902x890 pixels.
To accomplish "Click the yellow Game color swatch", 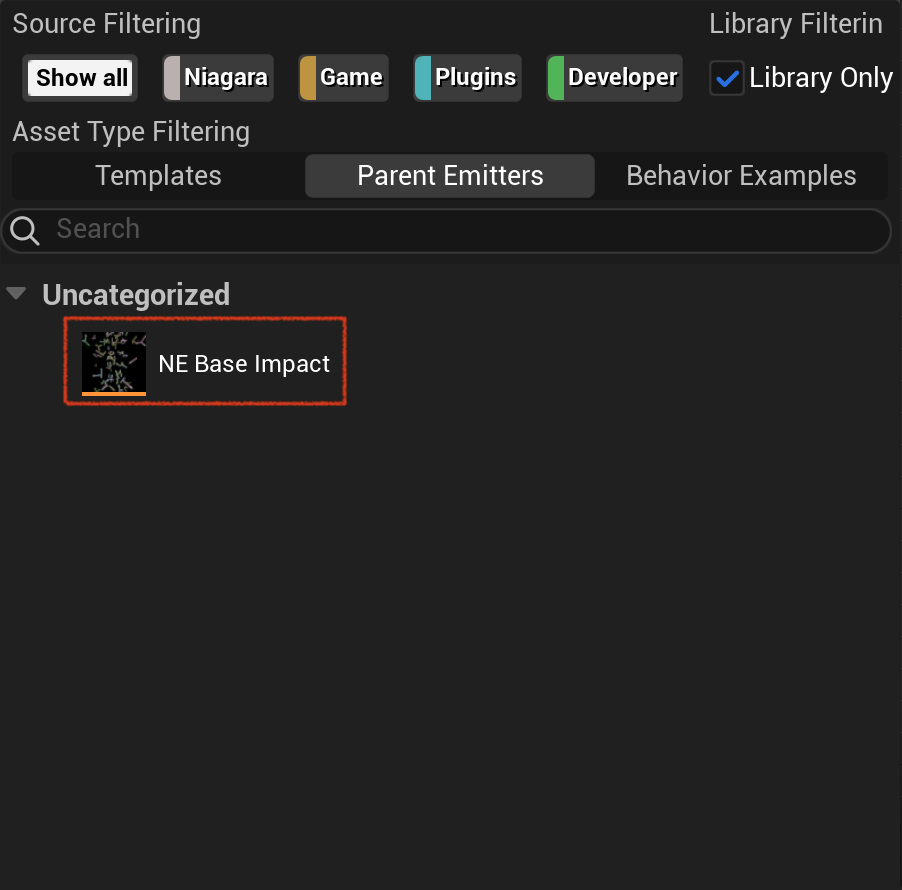I will [x=308, y=78].
